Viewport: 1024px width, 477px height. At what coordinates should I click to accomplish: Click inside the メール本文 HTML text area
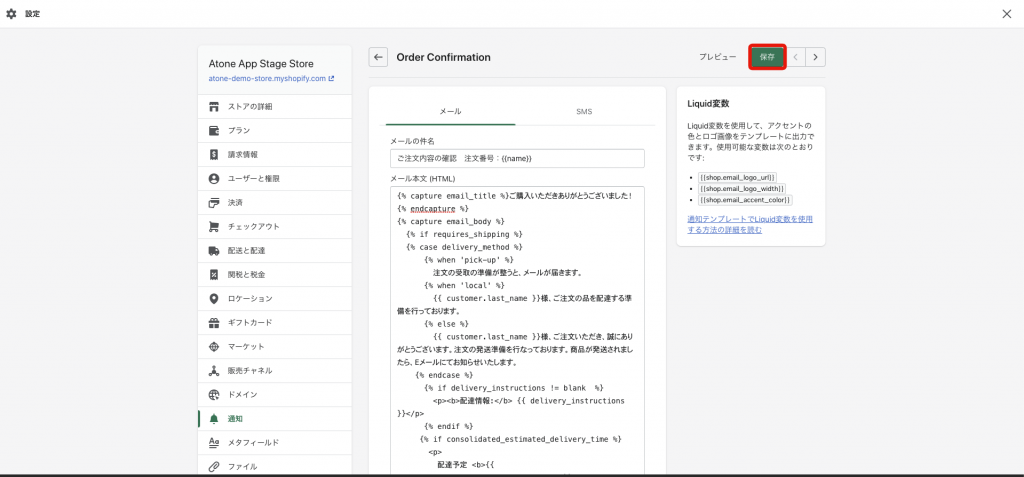(x=517, y=331)
